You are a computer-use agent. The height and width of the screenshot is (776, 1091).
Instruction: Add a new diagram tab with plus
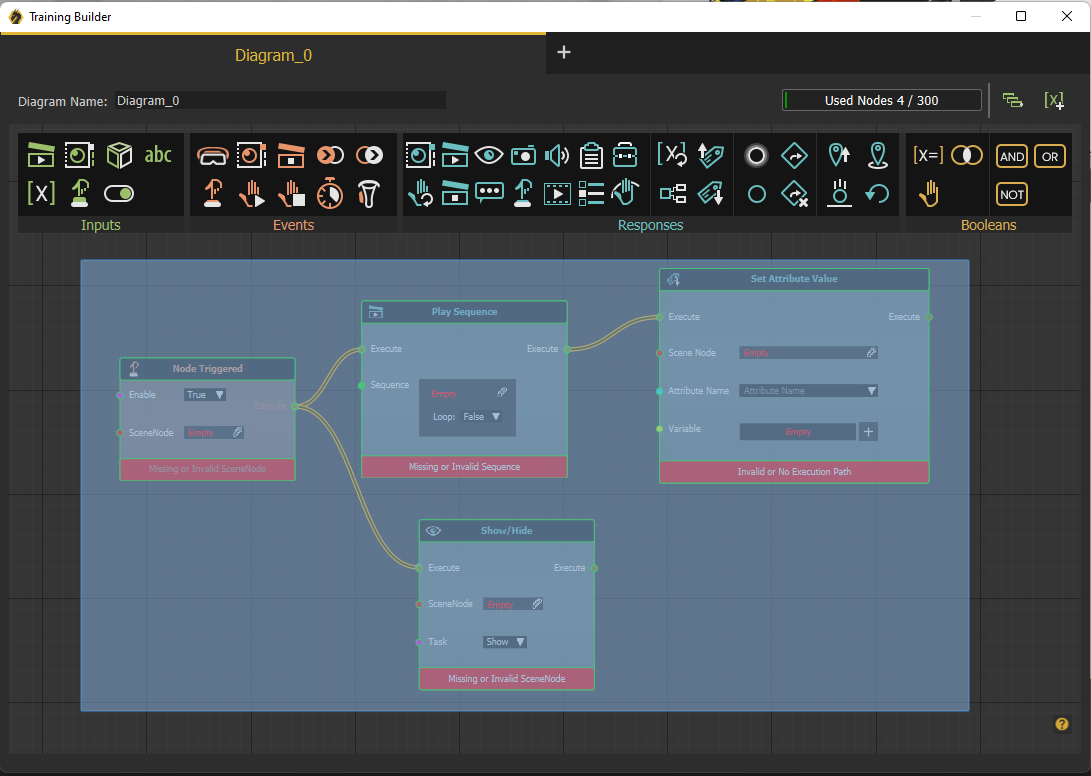pyautogui.click(x=564, y=52)
